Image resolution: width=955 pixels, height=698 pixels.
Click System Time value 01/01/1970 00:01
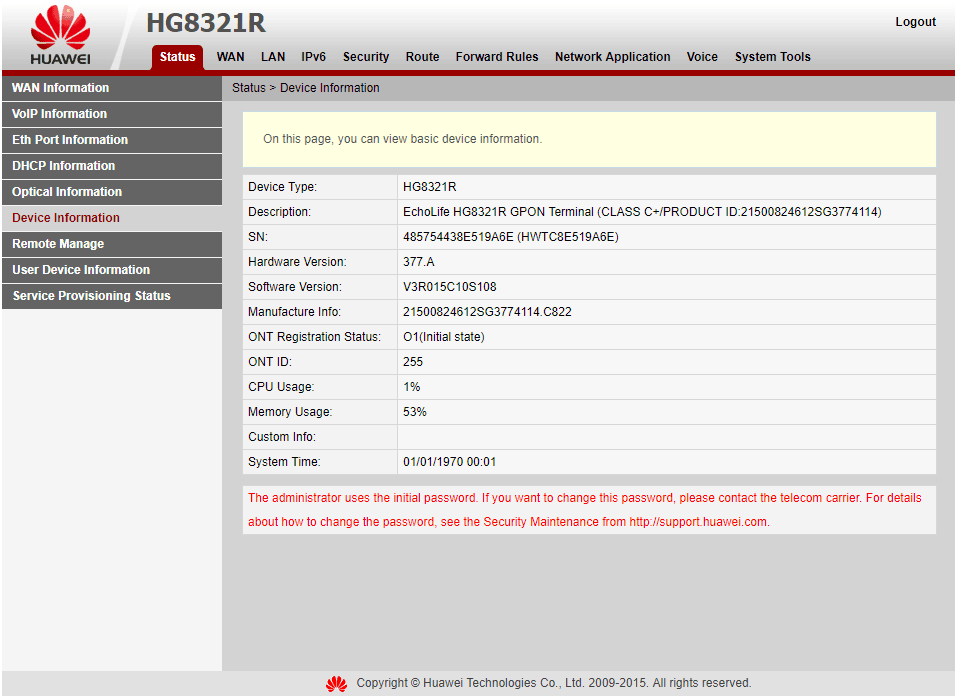pos(449,462)
